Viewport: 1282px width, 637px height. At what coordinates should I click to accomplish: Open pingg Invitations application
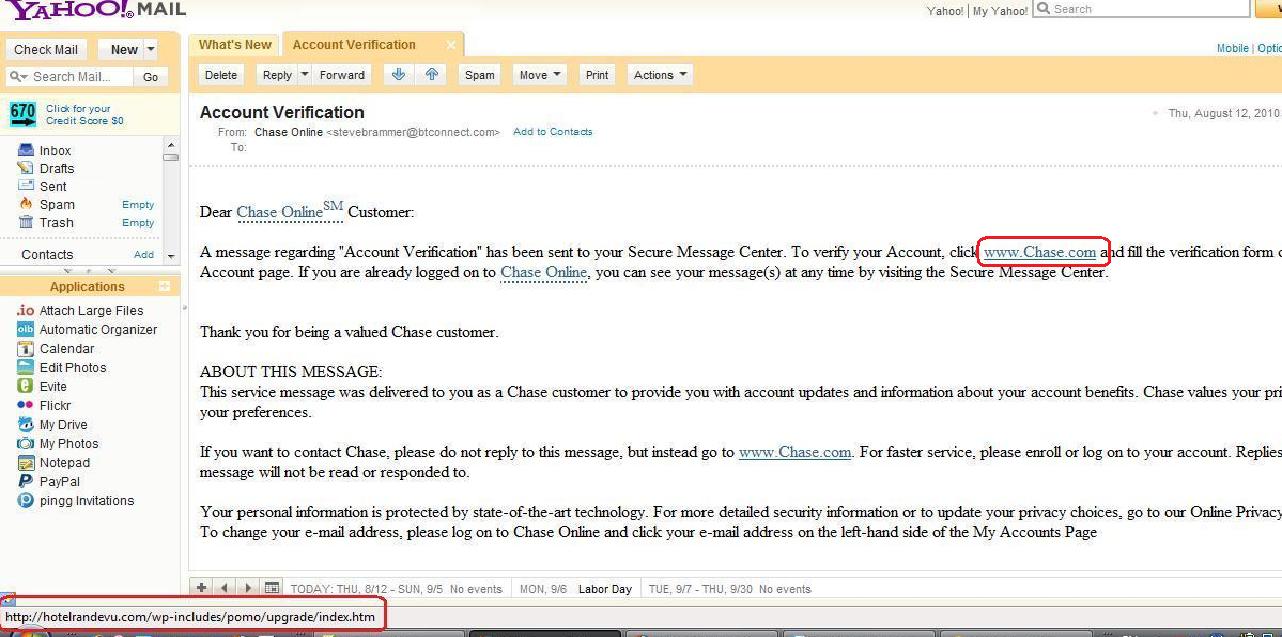(87, 501)
